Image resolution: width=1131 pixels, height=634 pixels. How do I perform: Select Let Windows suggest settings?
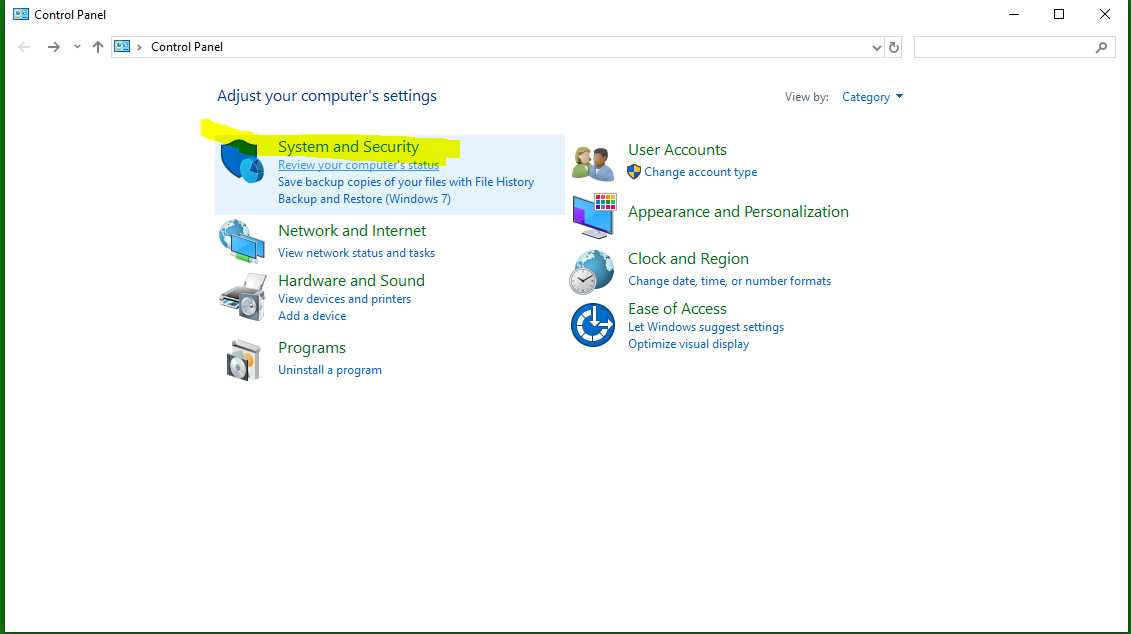click(705, 327)
